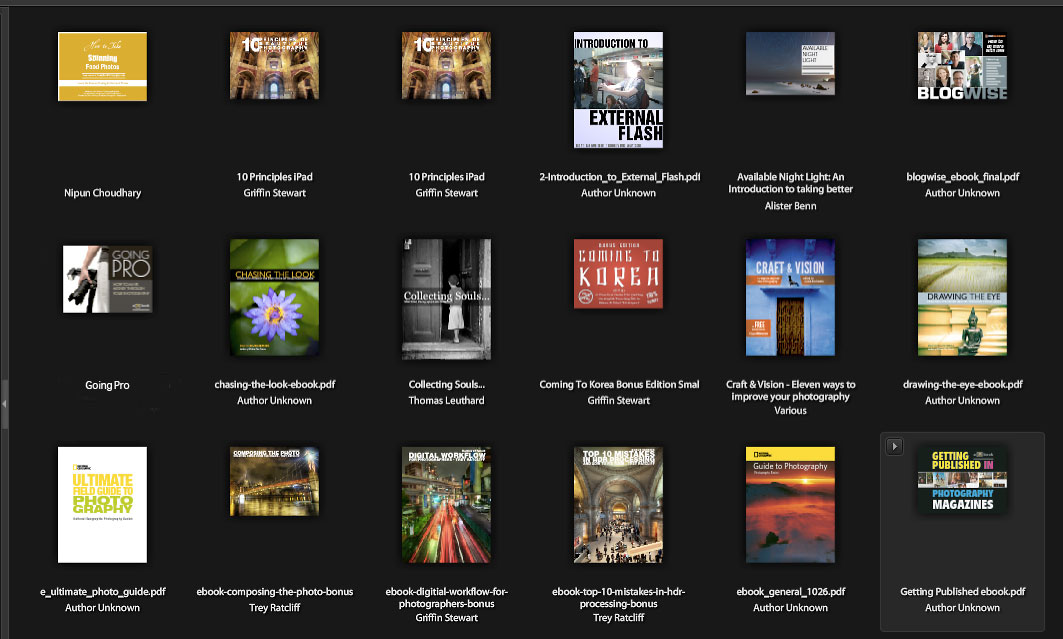This screenshot has height=639, width=1063.
Task: Open Craft & Vision book cover
Action: (x=790, y=299)
